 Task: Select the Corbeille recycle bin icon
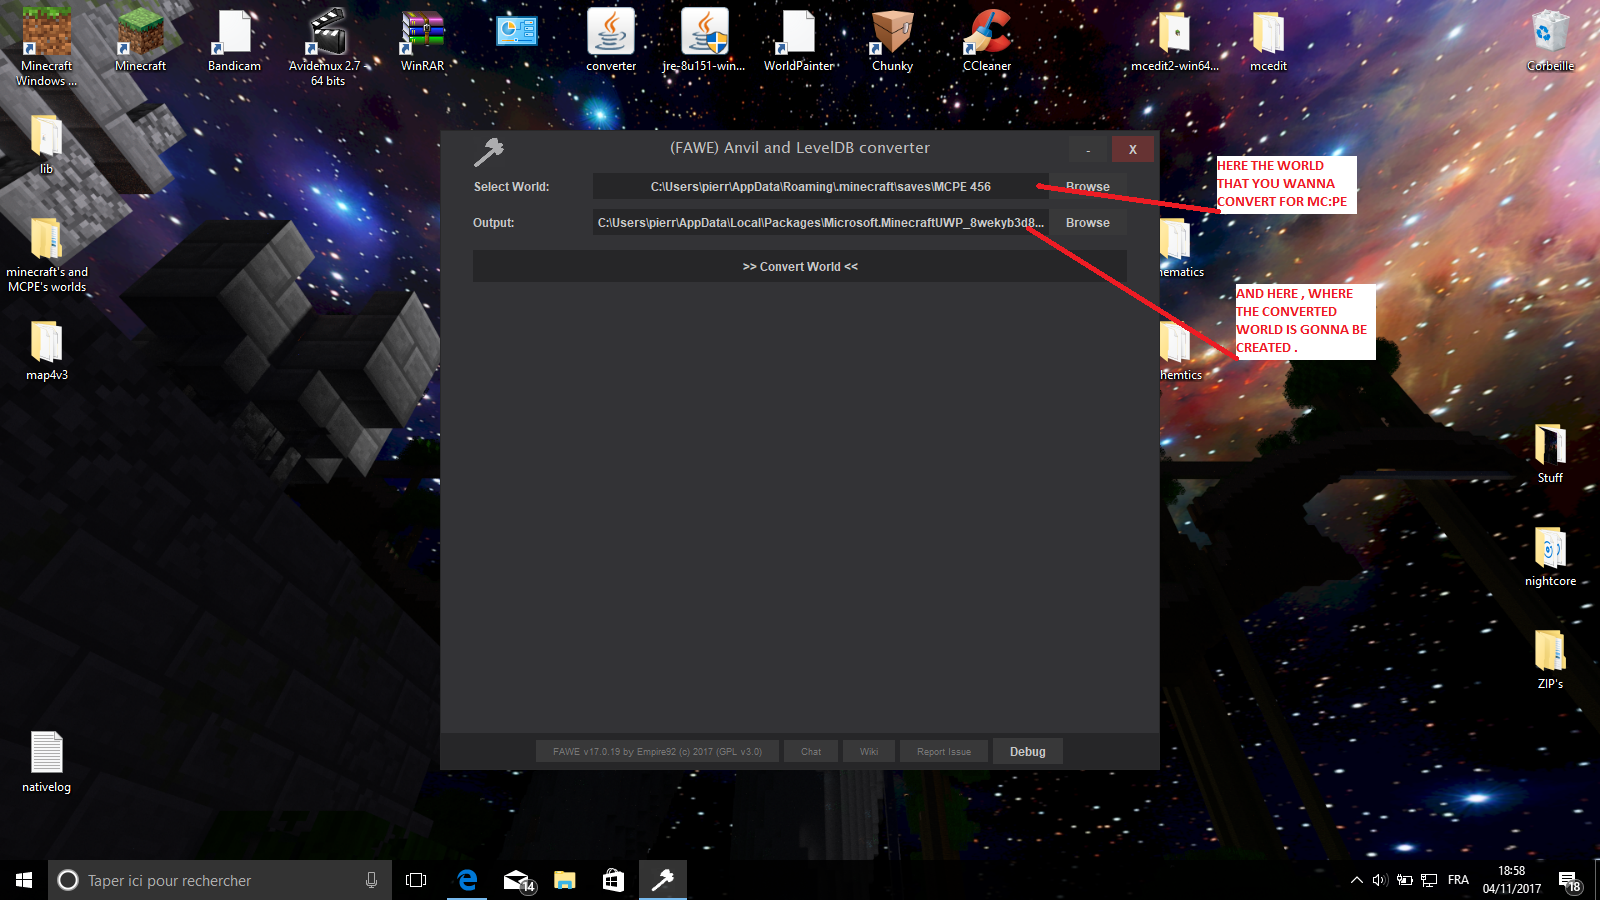(x=1550, y=42)
